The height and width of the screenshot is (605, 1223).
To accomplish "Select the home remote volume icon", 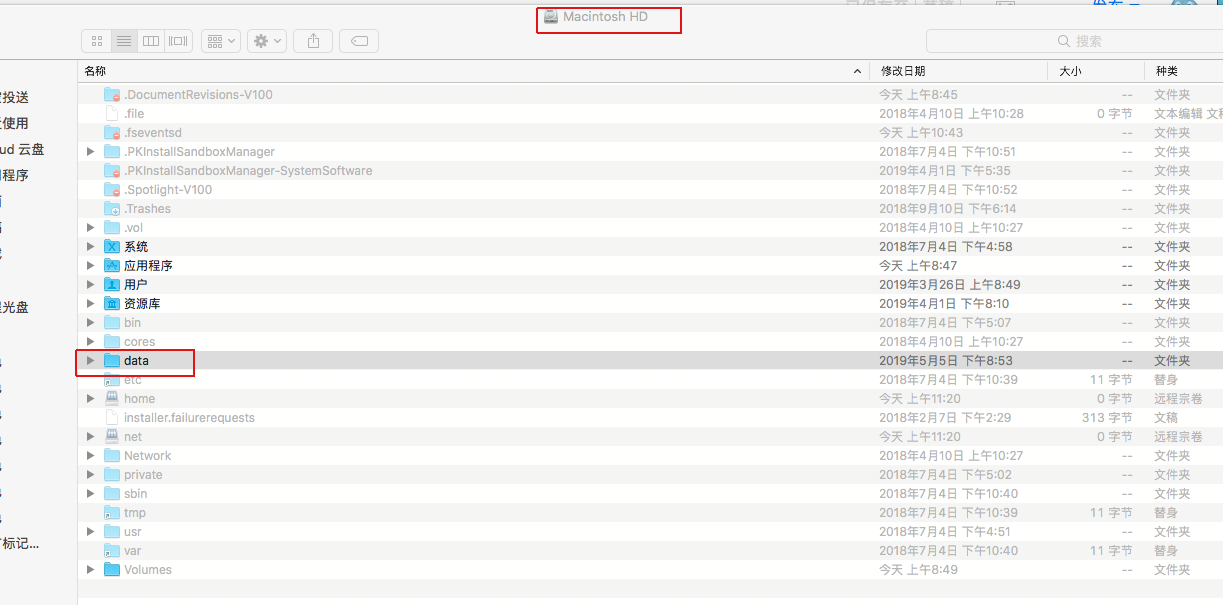I will 112,399.
